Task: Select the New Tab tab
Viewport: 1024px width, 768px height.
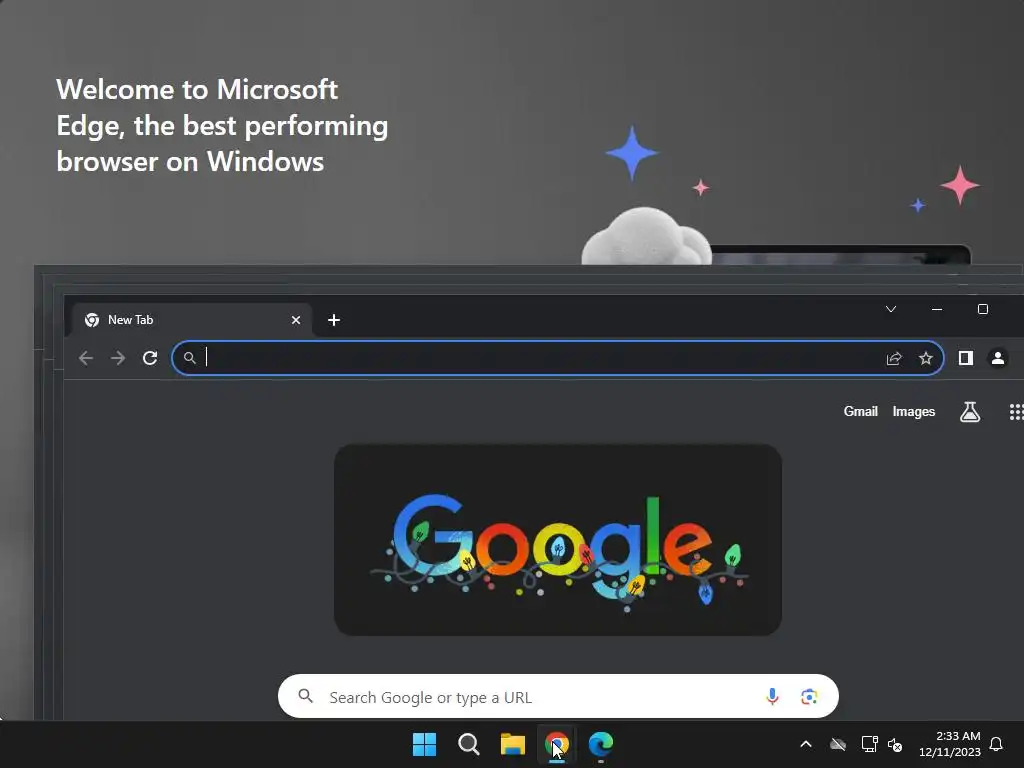Action: (189, 320)
